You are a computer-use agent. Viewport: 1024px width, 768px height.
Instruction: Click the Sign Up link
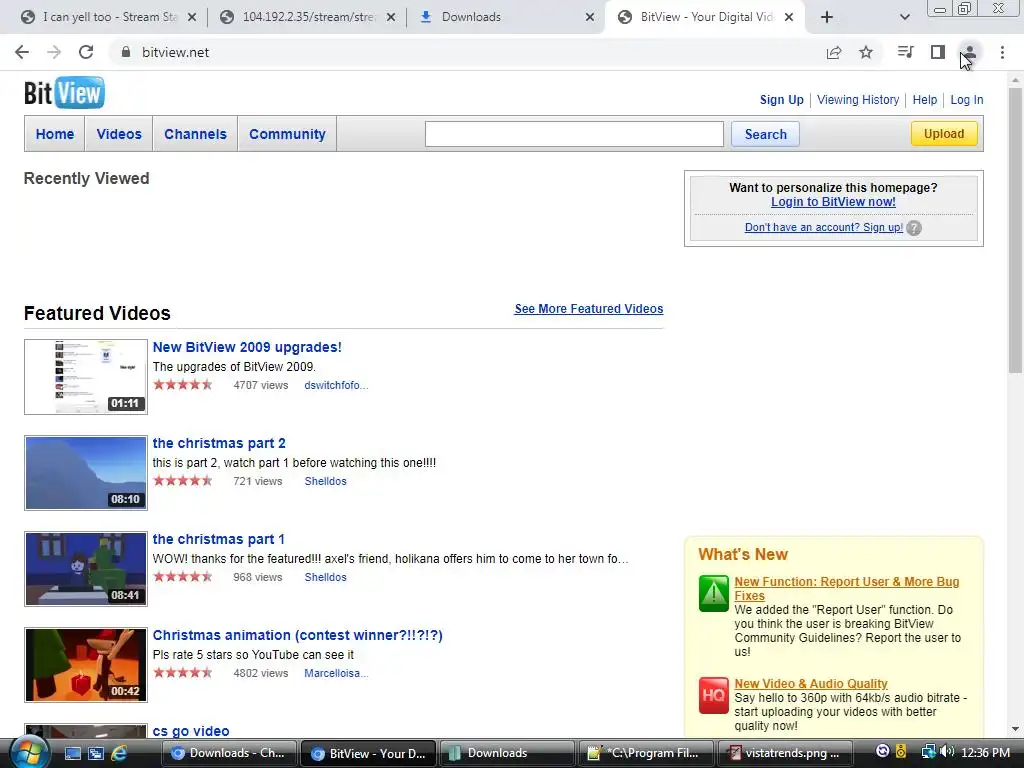[782, 100]
